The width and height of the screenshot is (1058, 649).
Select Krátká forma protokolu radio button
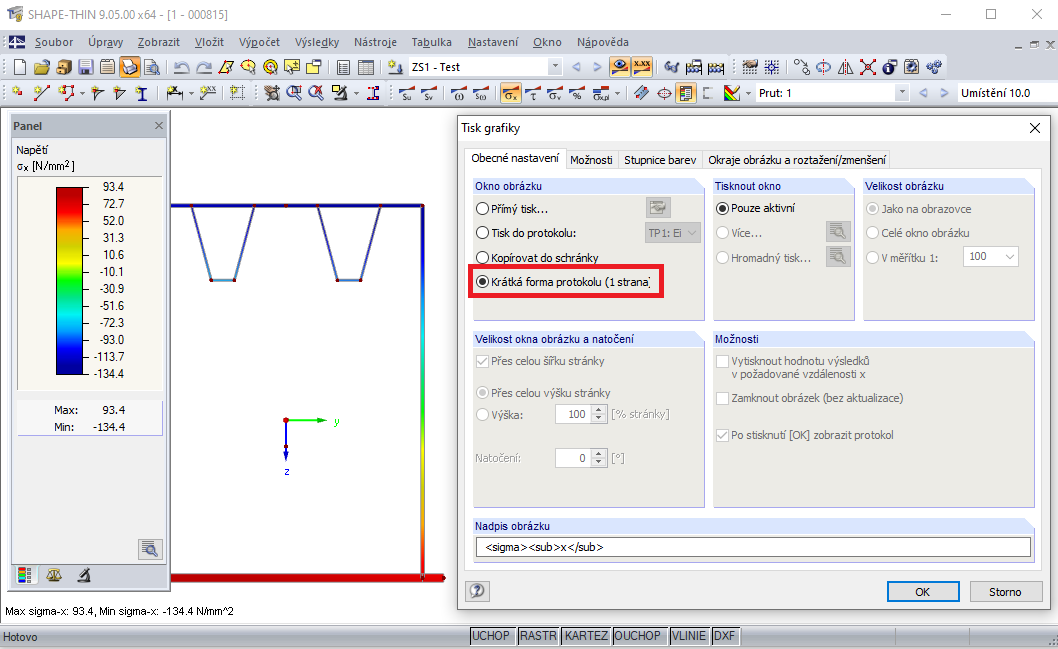point(482,282)
